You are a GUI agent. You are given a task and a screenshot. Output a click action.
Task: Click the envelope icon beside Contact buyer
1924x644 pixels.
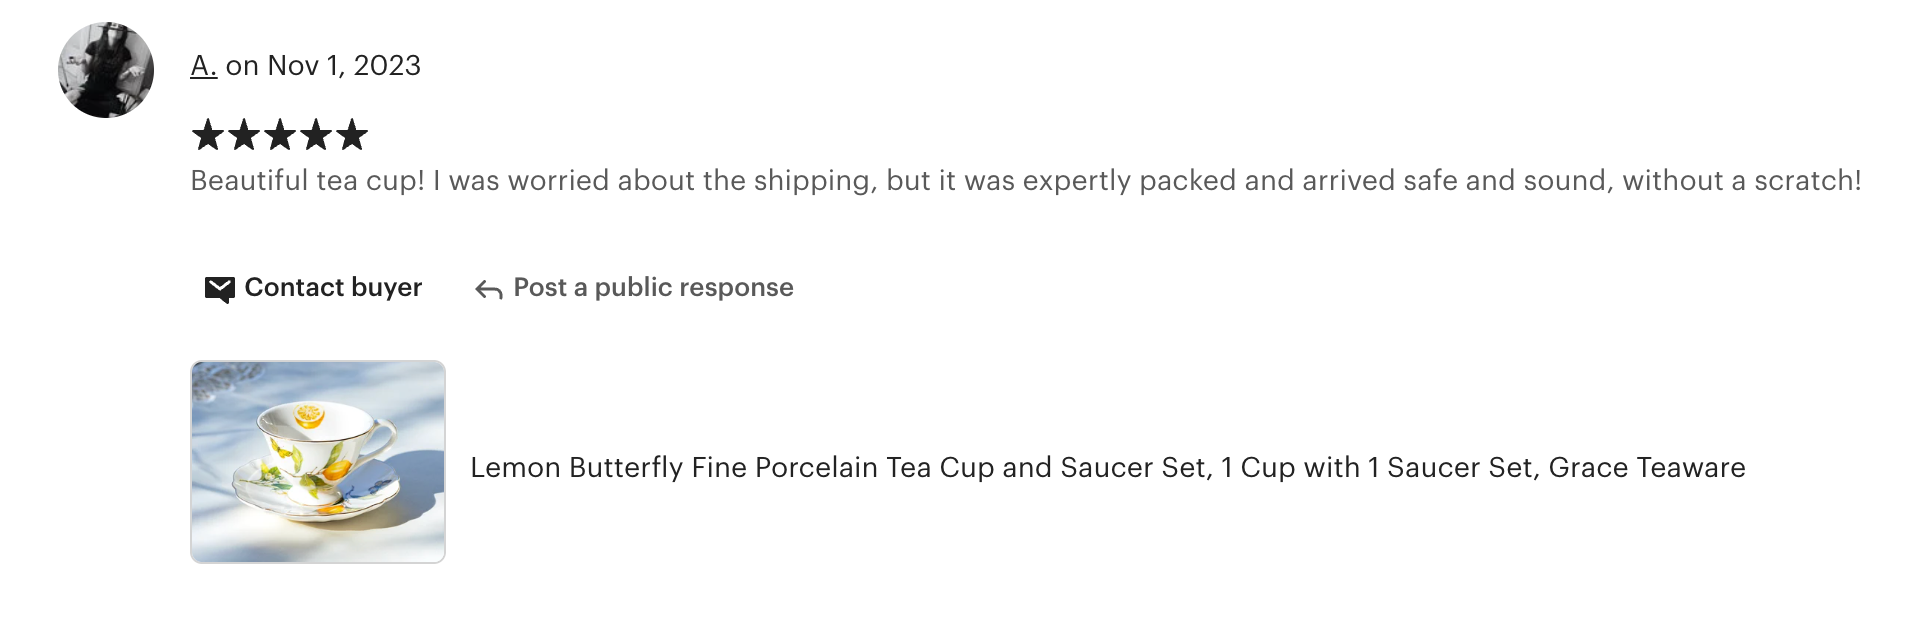tap(219, 289)
